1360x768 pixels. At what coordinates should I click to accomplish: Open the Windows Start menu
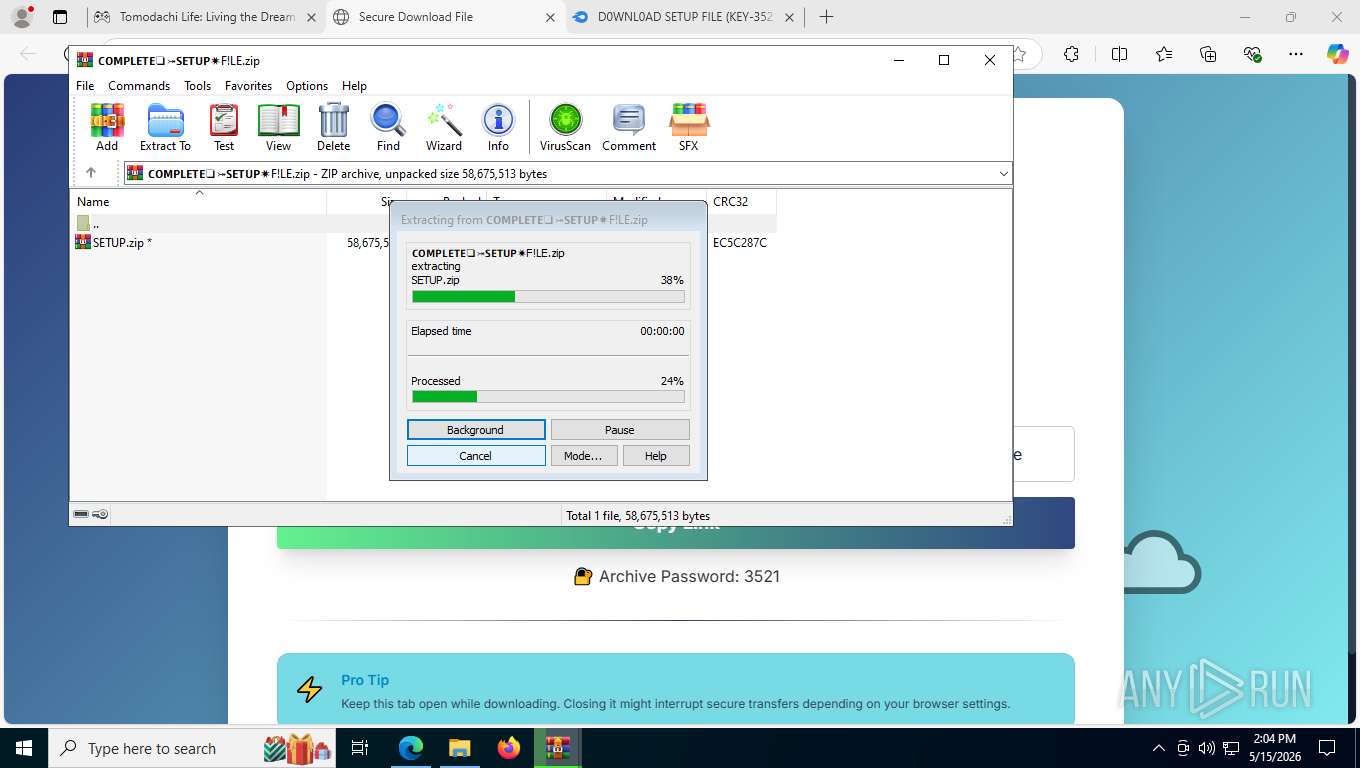24,748
